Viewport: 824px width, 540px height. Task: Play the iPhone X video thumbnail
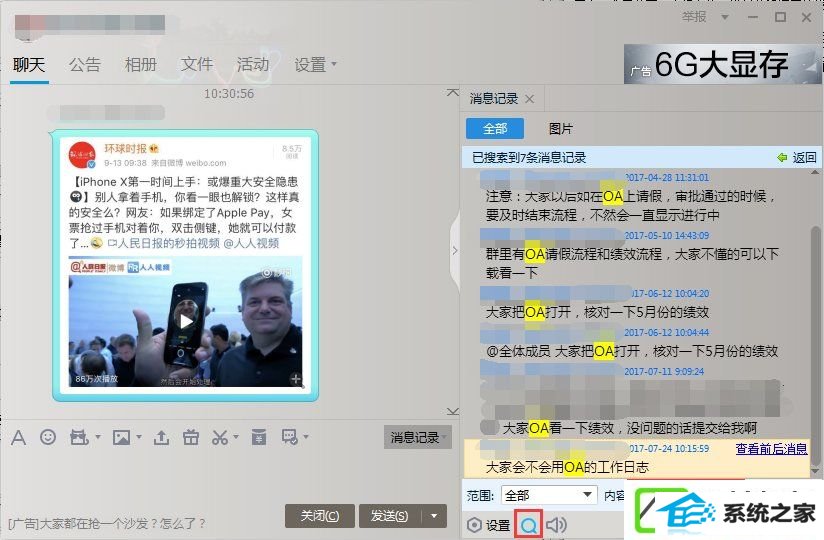tap(186, 321)
